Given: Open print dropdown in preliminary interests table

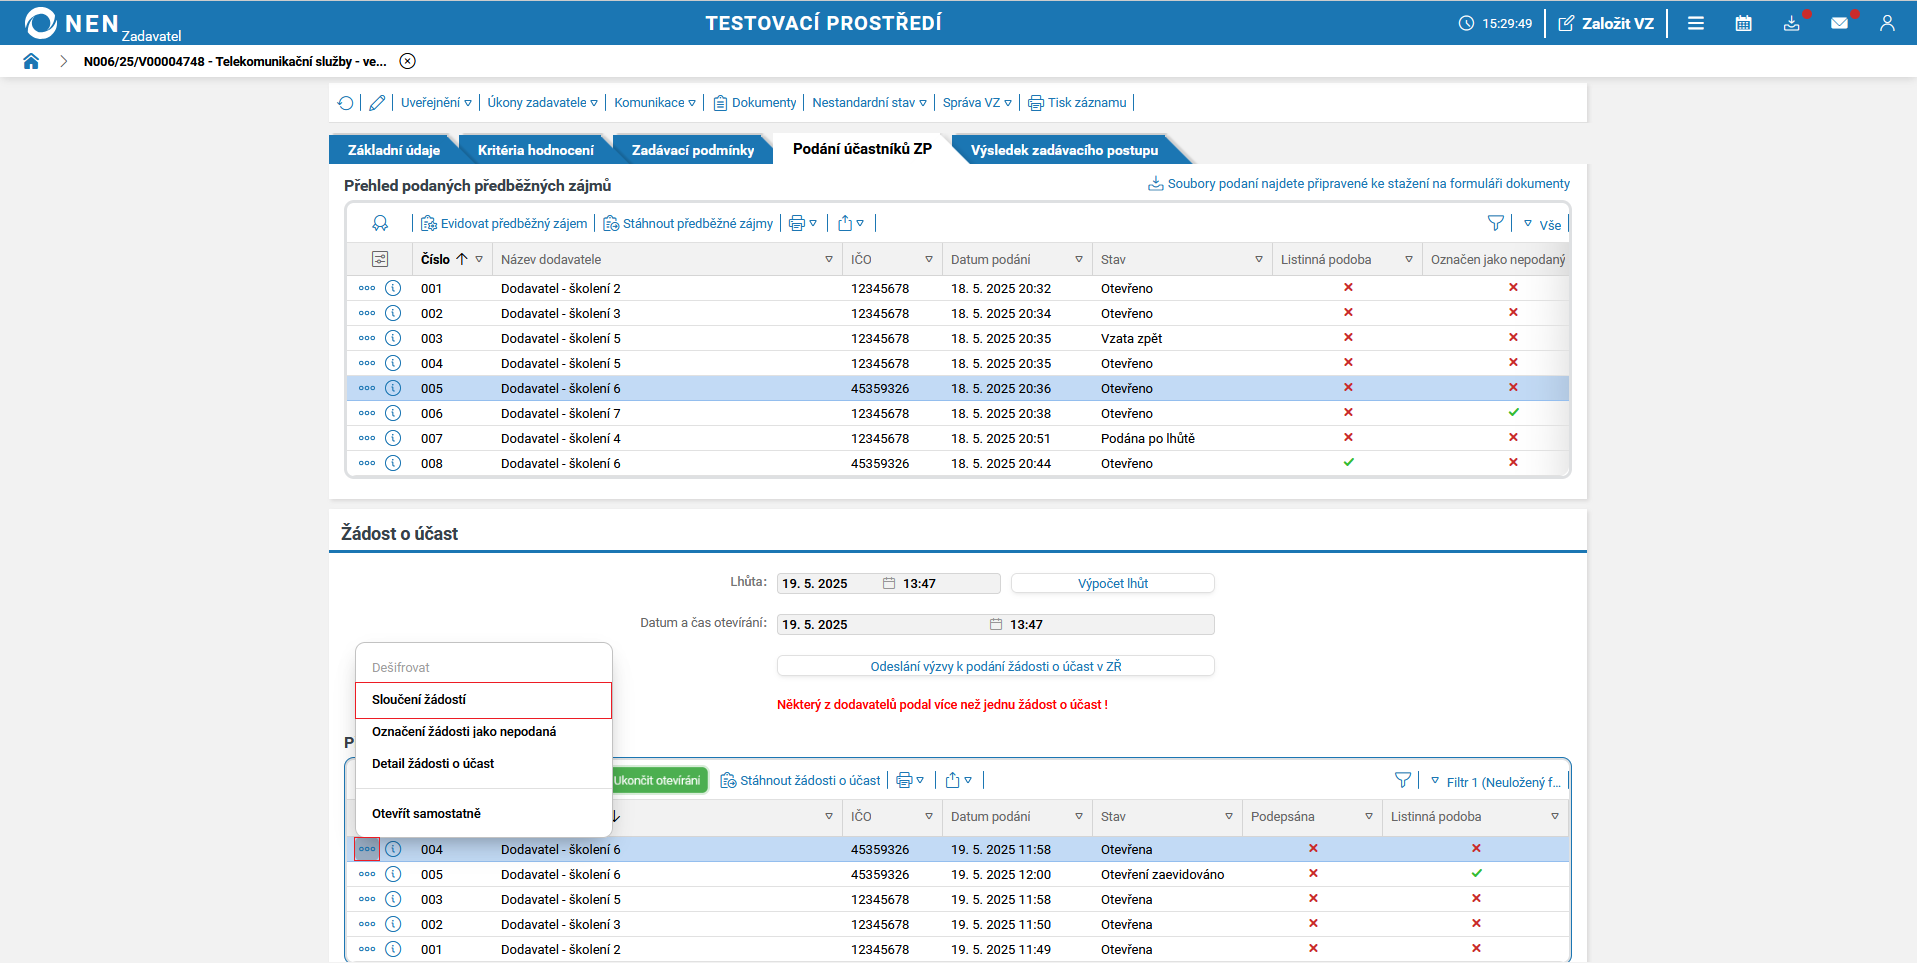Looking at the screenshot, I should 803,224.
